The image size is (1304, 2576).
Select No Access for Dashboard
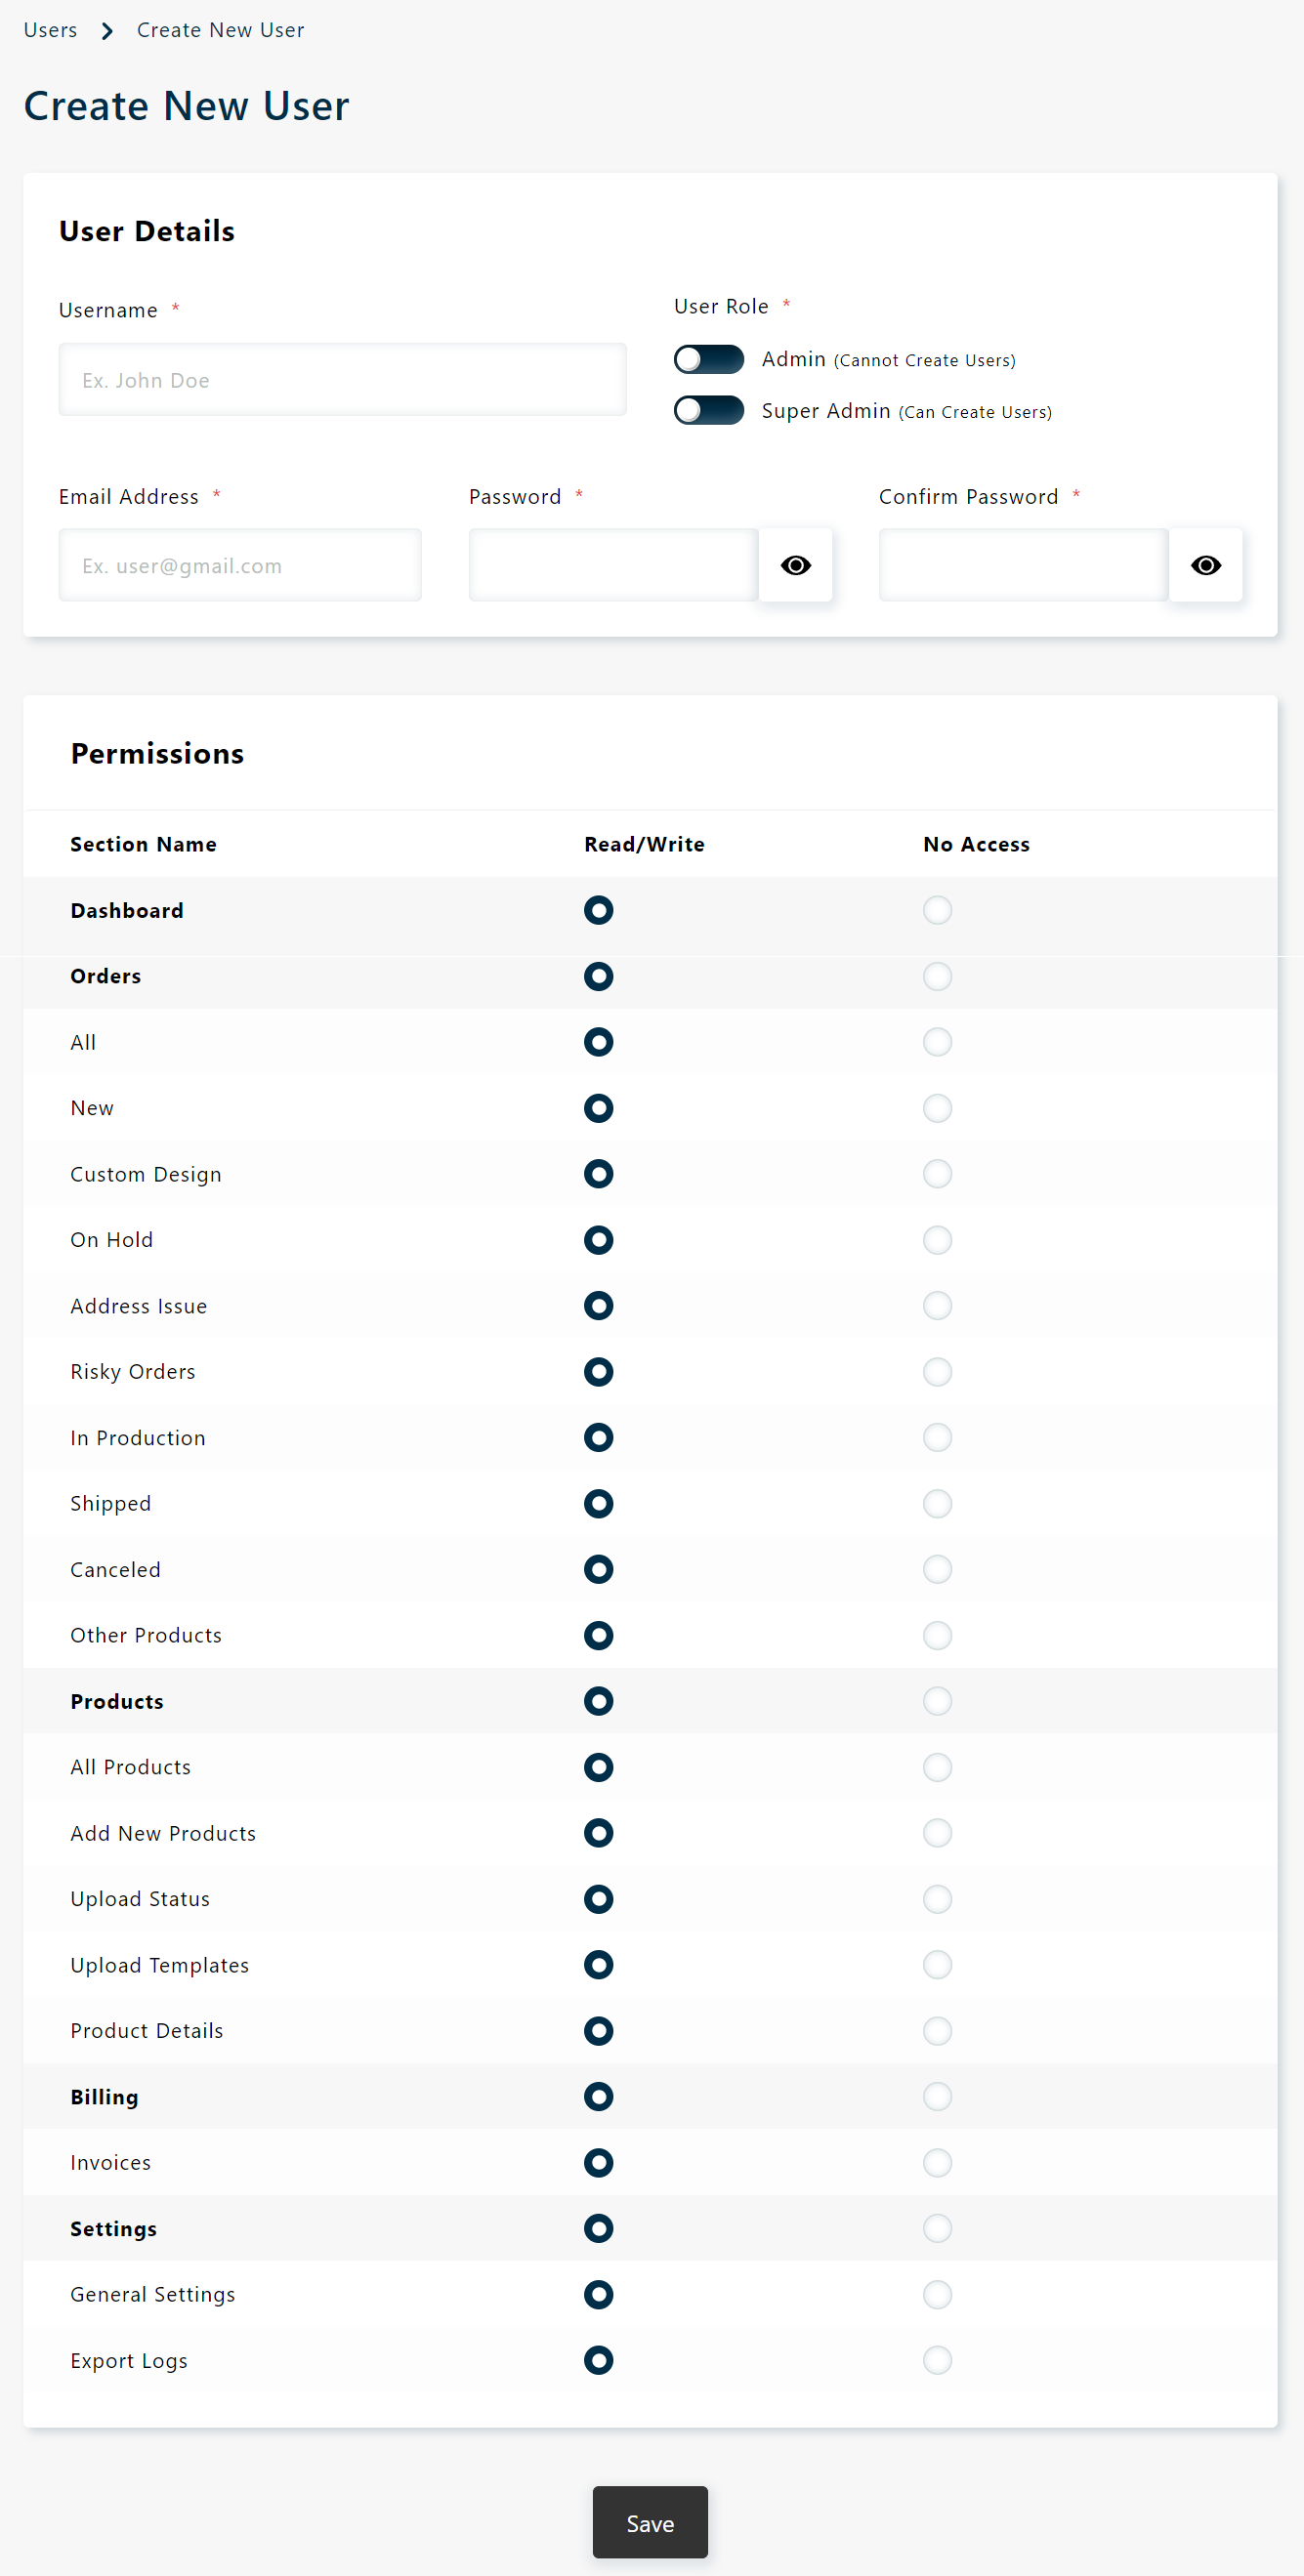(937, 910)
